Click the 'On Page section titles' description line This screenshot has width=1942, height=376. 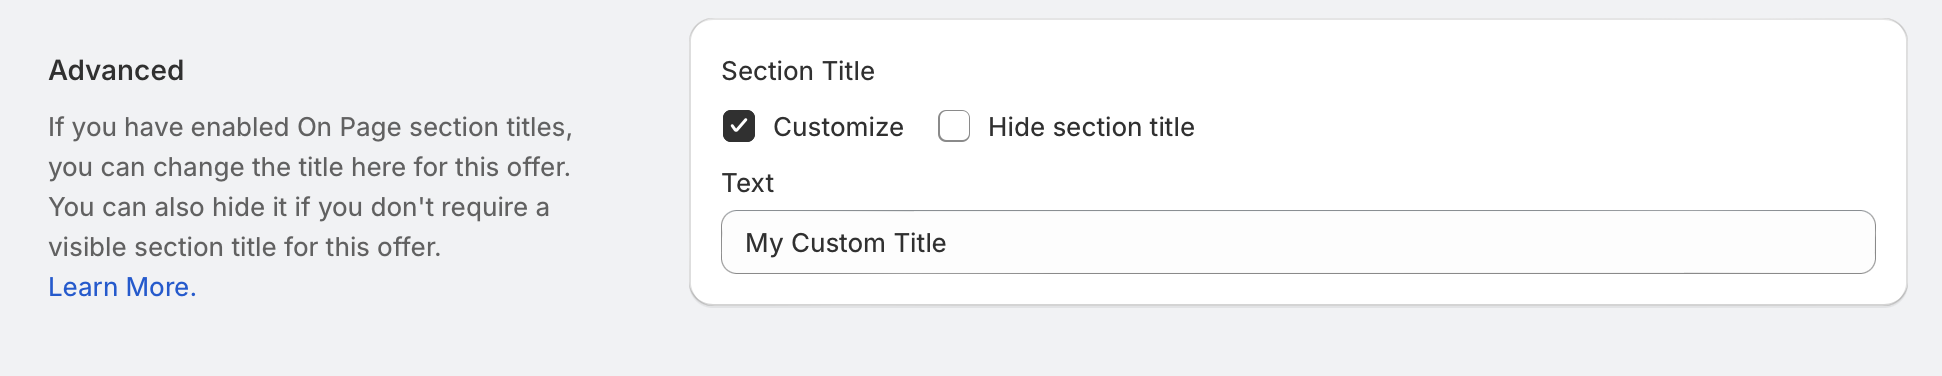[310, 127]
